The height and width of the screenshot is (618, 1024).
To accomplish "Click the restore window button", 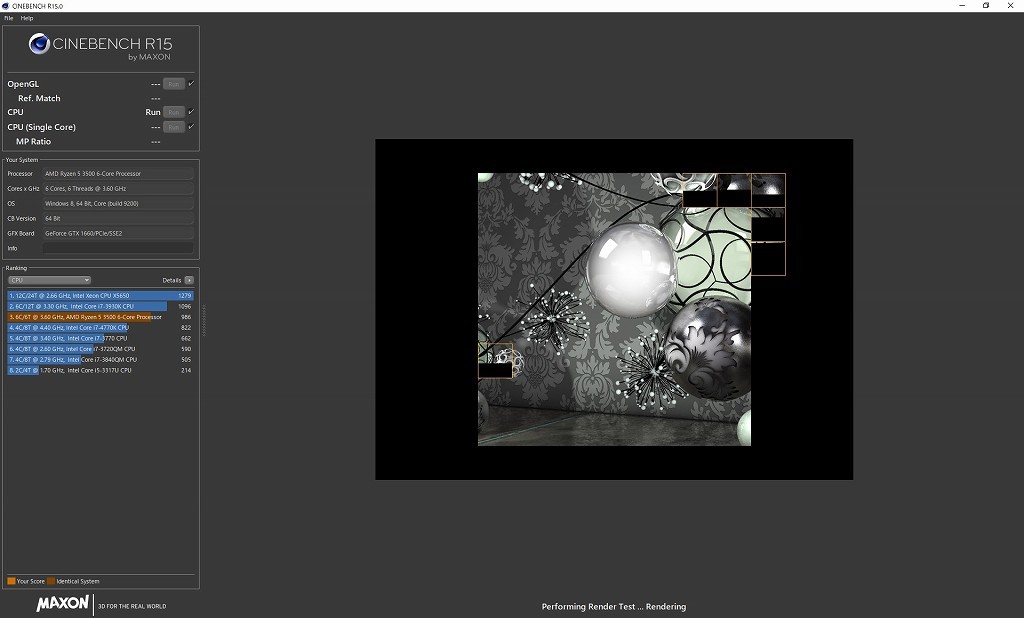I will tap(986, 5).
